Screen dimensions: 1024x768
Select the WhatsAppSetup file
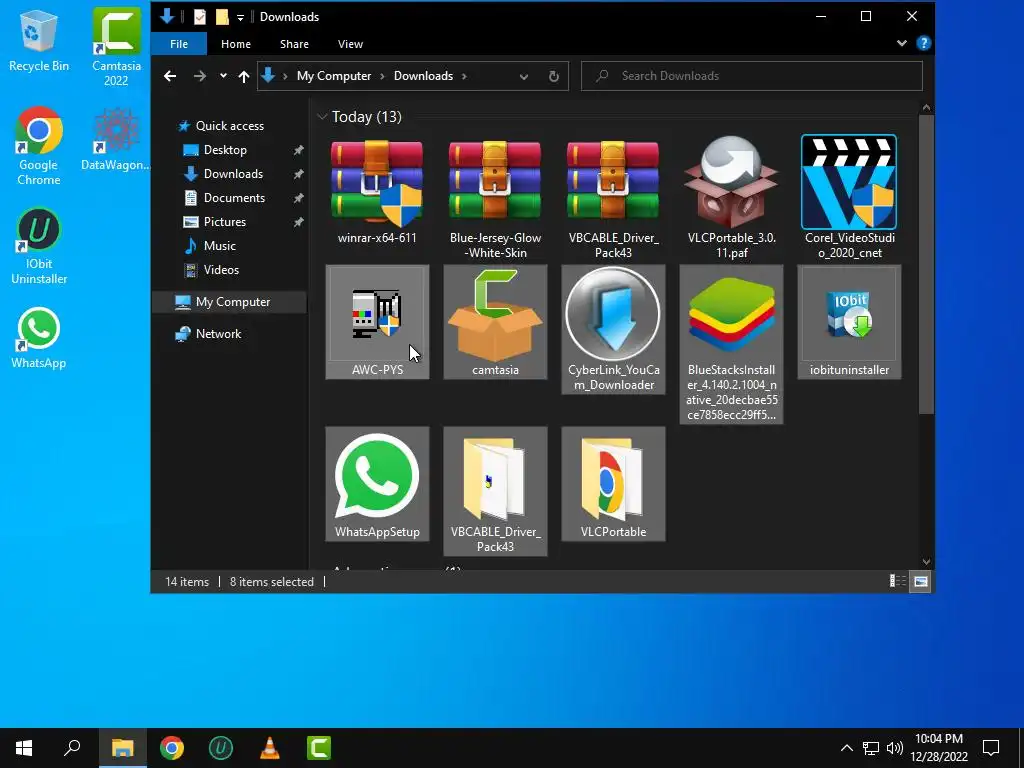point(377,484)
